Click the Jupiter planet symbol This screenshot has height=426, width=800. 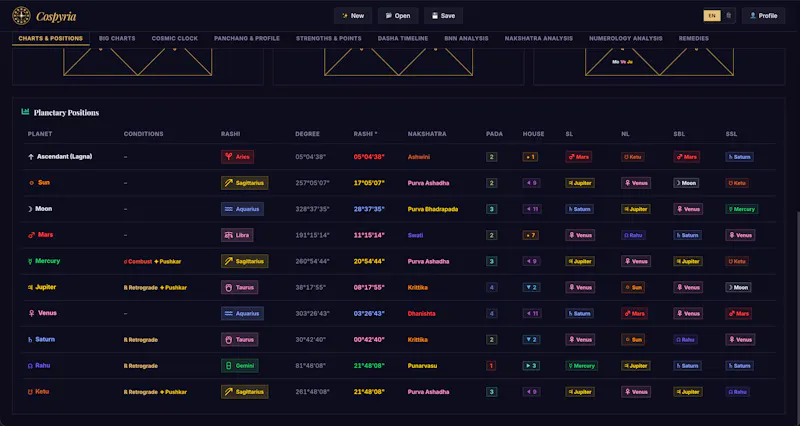31,287
